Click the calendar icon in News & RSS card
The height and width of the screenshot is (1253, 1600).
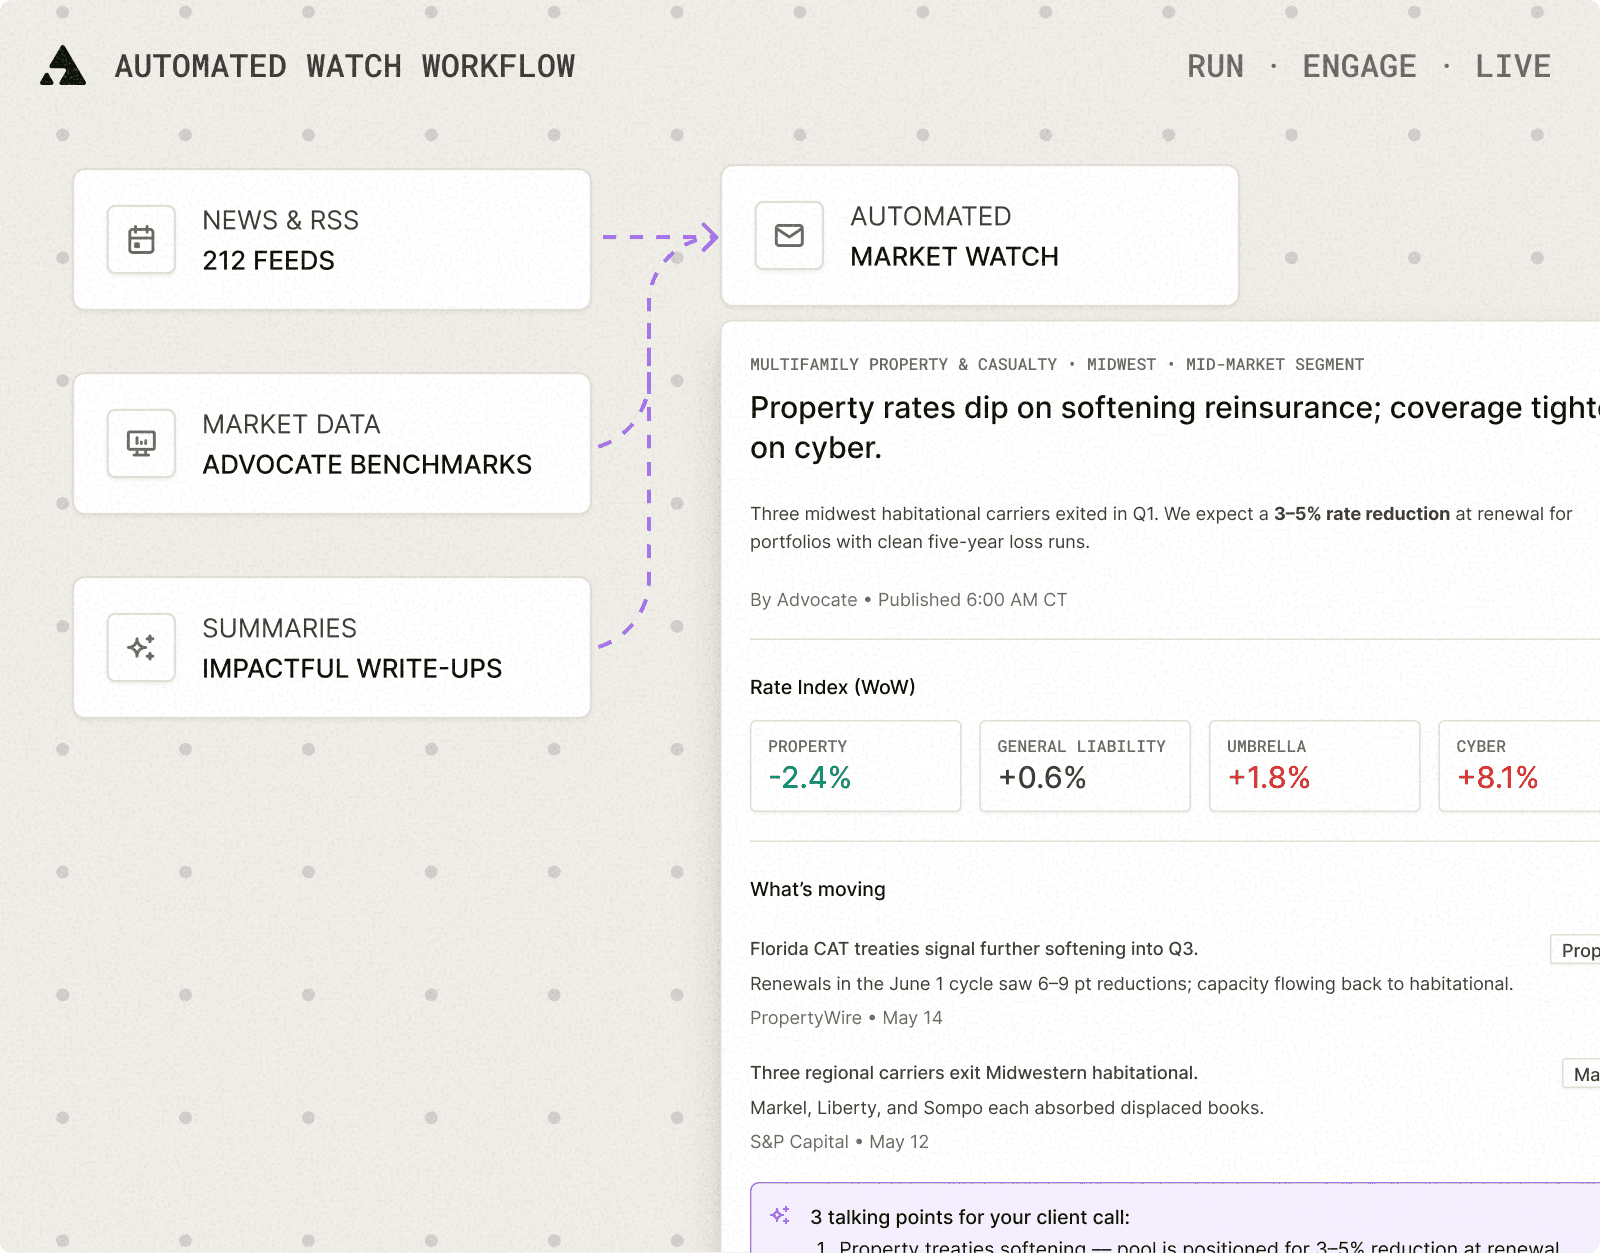(x=141, y=240)
